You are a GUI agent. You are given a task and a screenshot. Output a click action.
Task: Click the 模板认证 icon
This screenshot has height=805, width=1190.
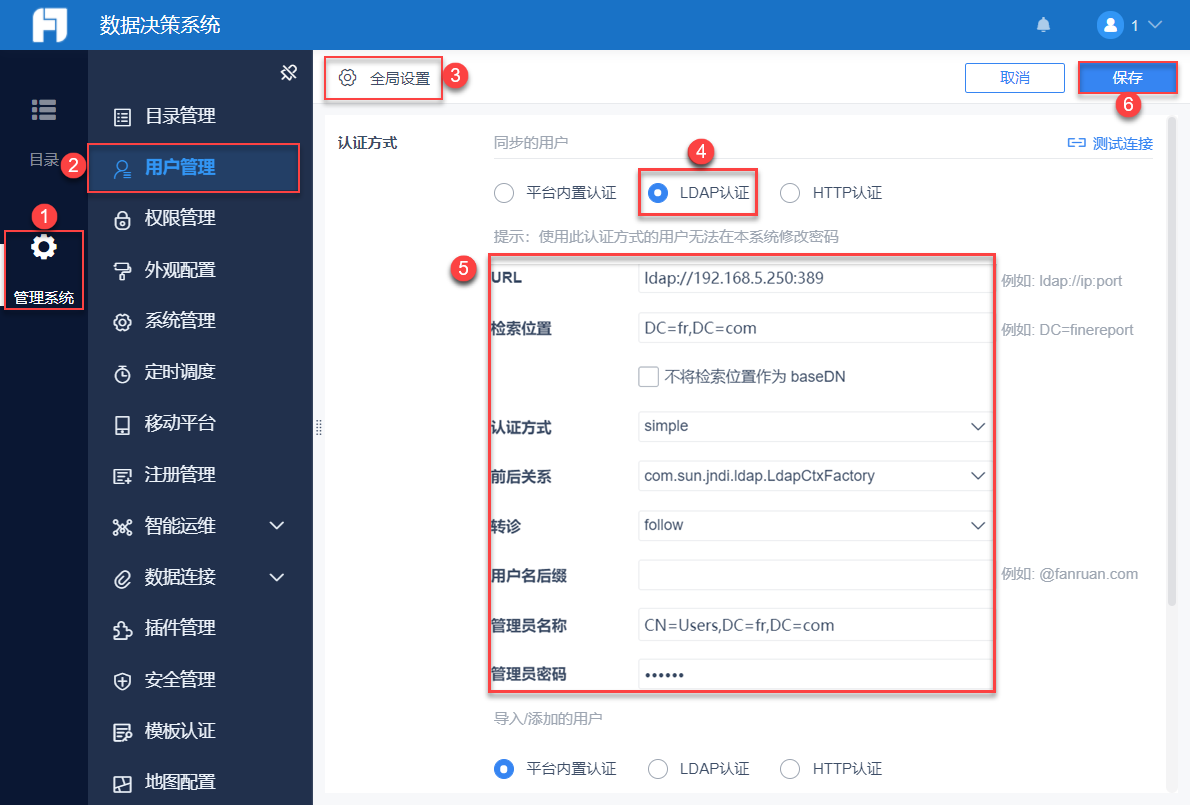(x=122, y=732)
